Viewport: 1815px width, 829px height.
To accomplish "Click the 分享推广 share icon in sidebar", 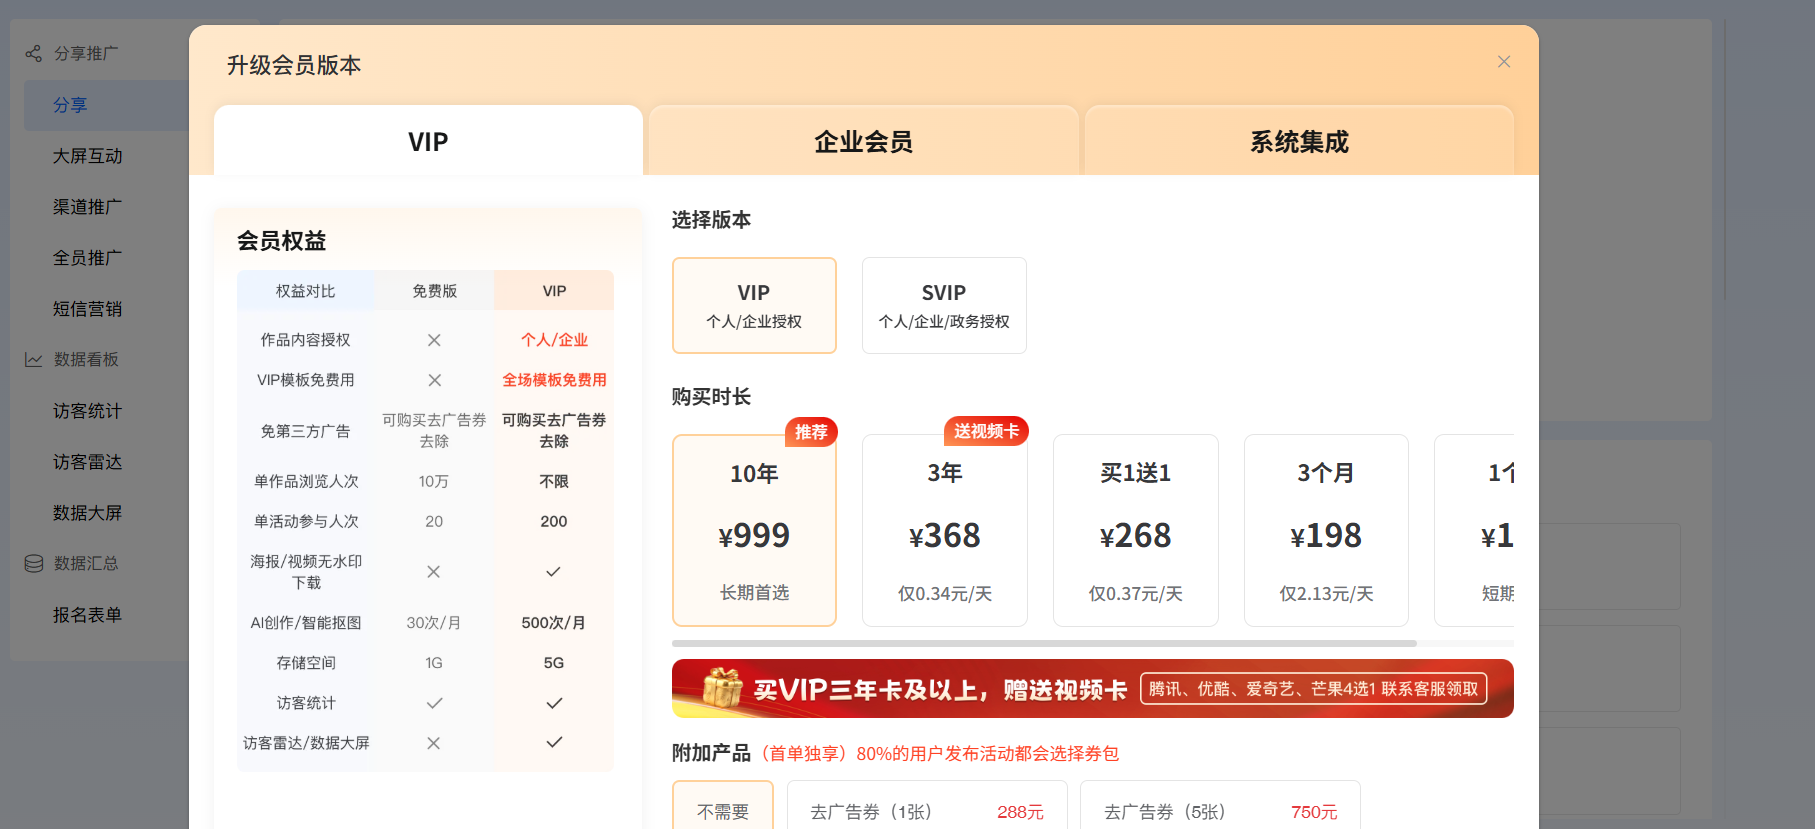I will (x=33, y=53).
